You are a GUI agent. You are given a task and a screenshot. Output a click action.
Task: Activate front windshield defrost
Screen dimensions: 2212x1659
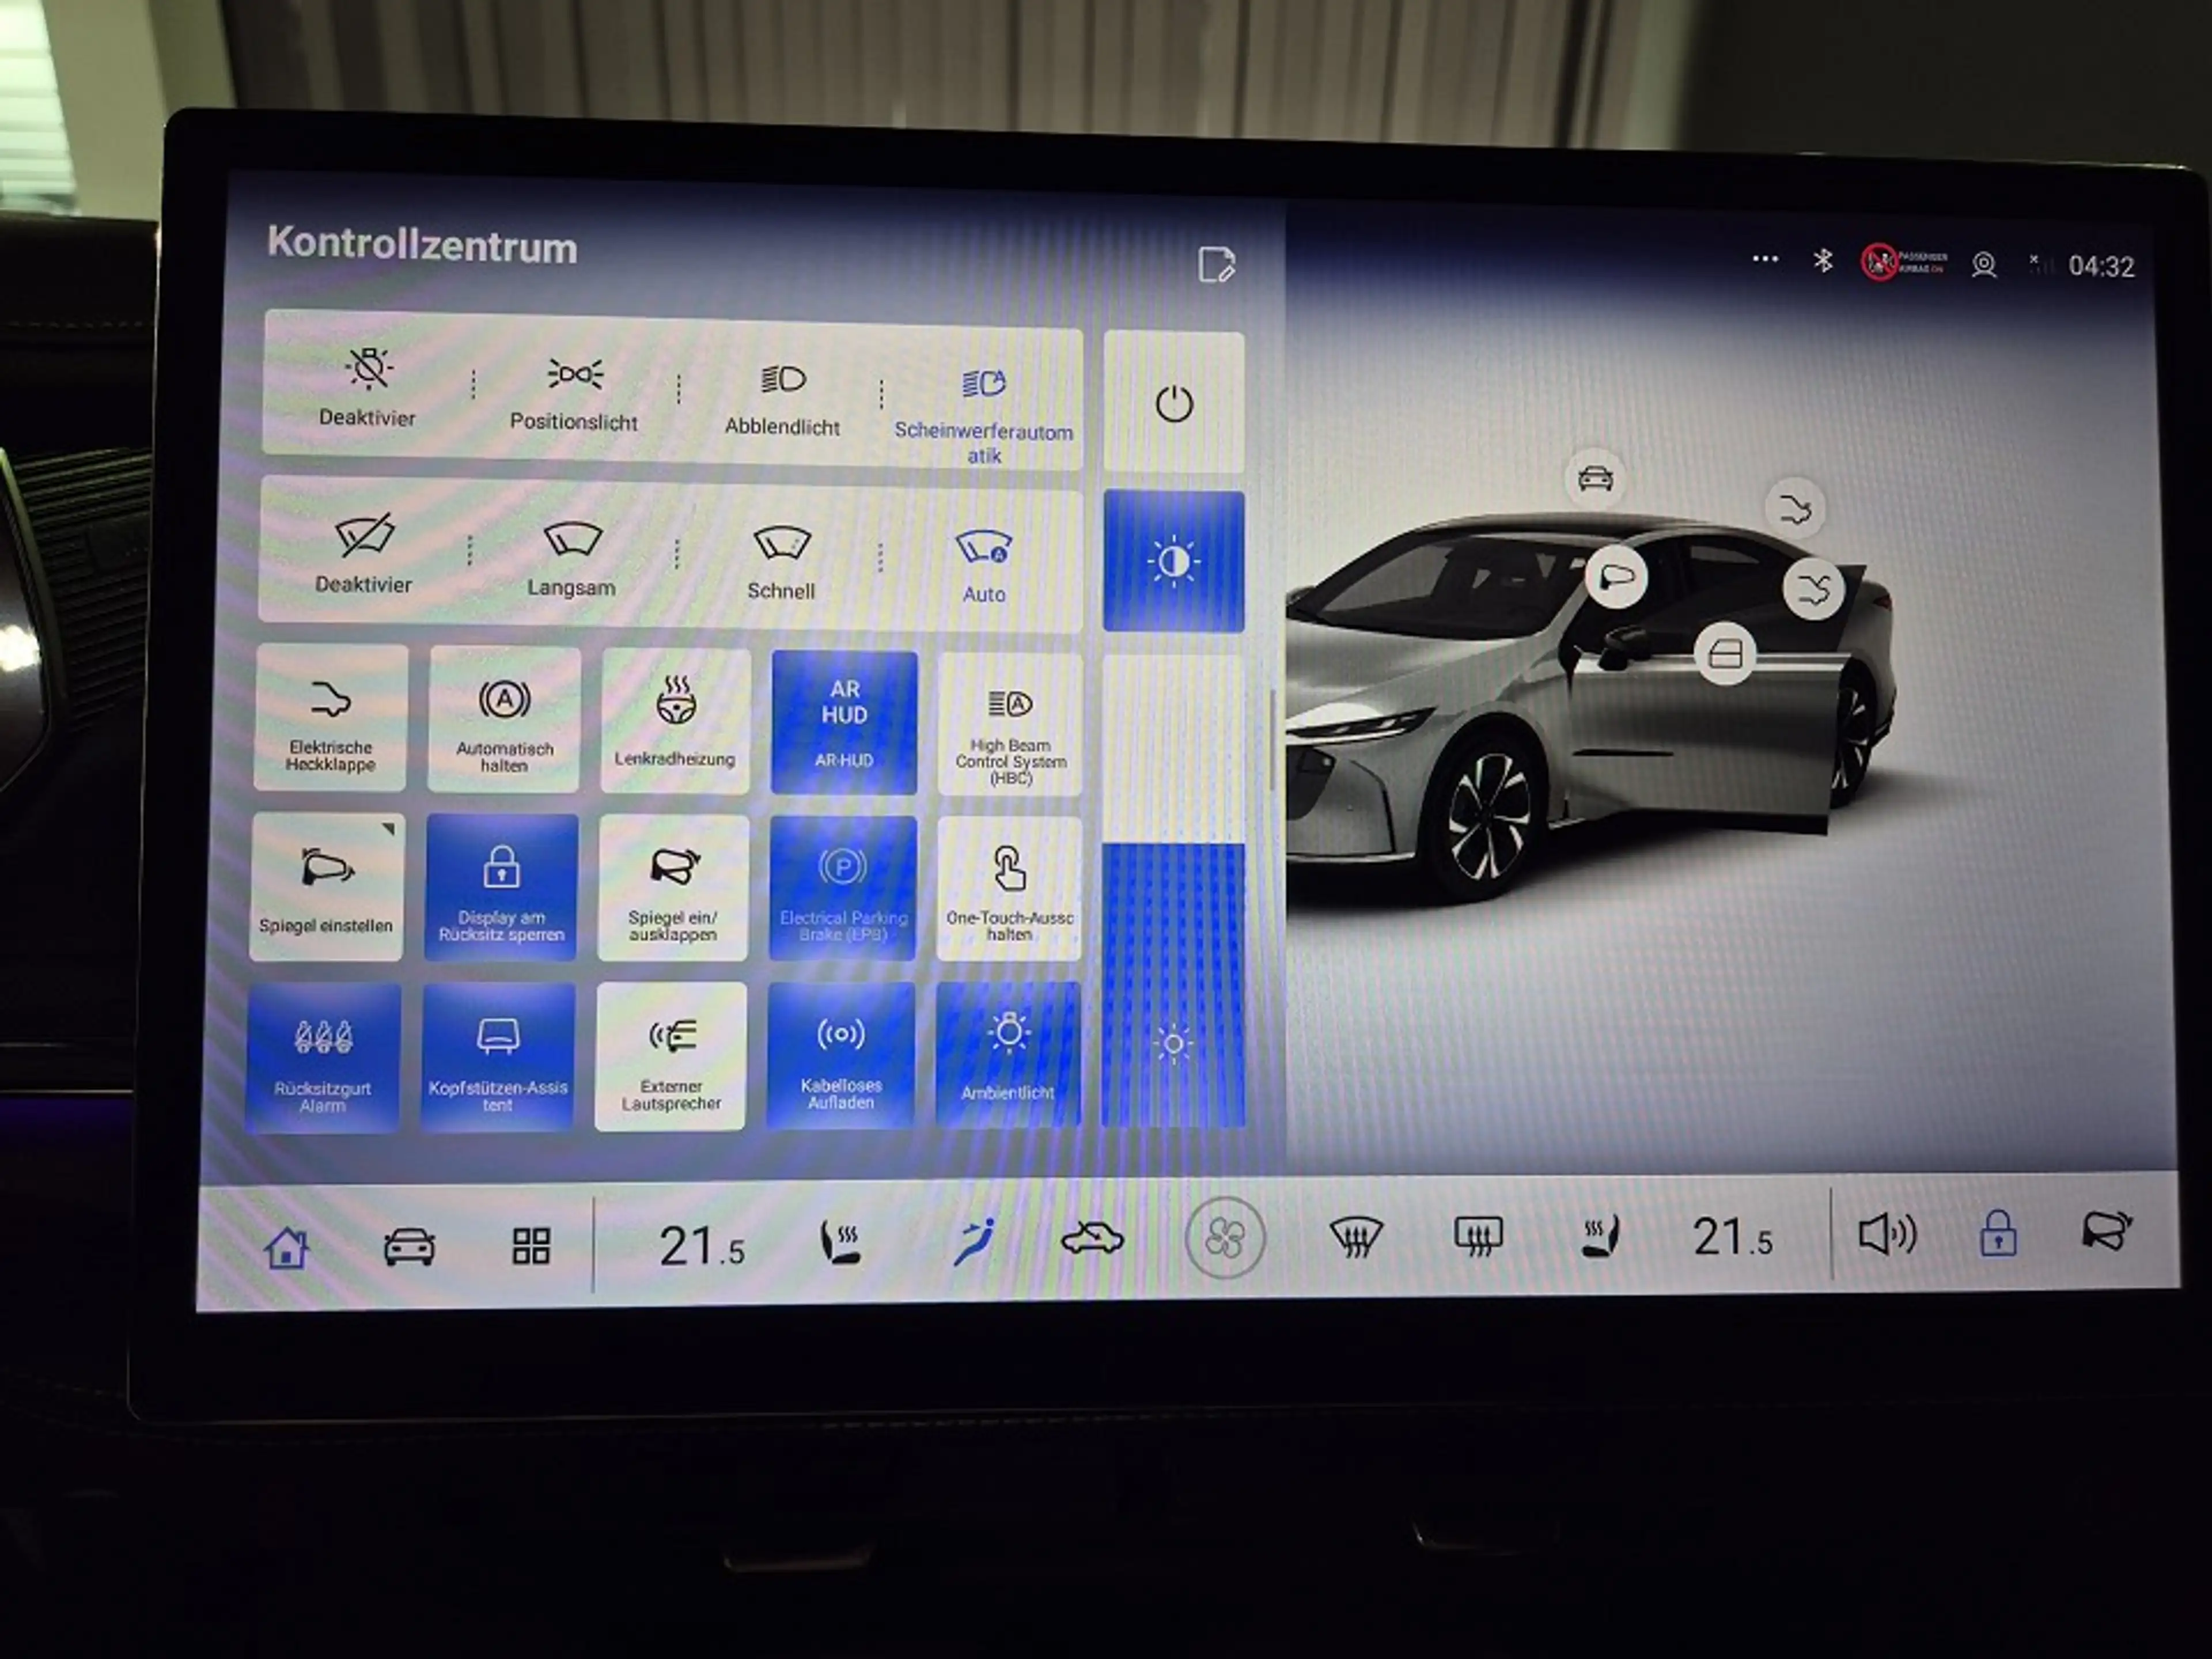(1356, 1237)
